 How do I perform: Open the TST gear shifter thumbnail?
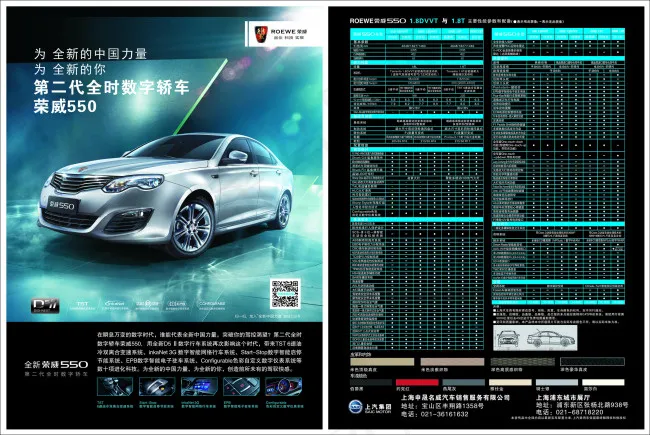(115, 386)
